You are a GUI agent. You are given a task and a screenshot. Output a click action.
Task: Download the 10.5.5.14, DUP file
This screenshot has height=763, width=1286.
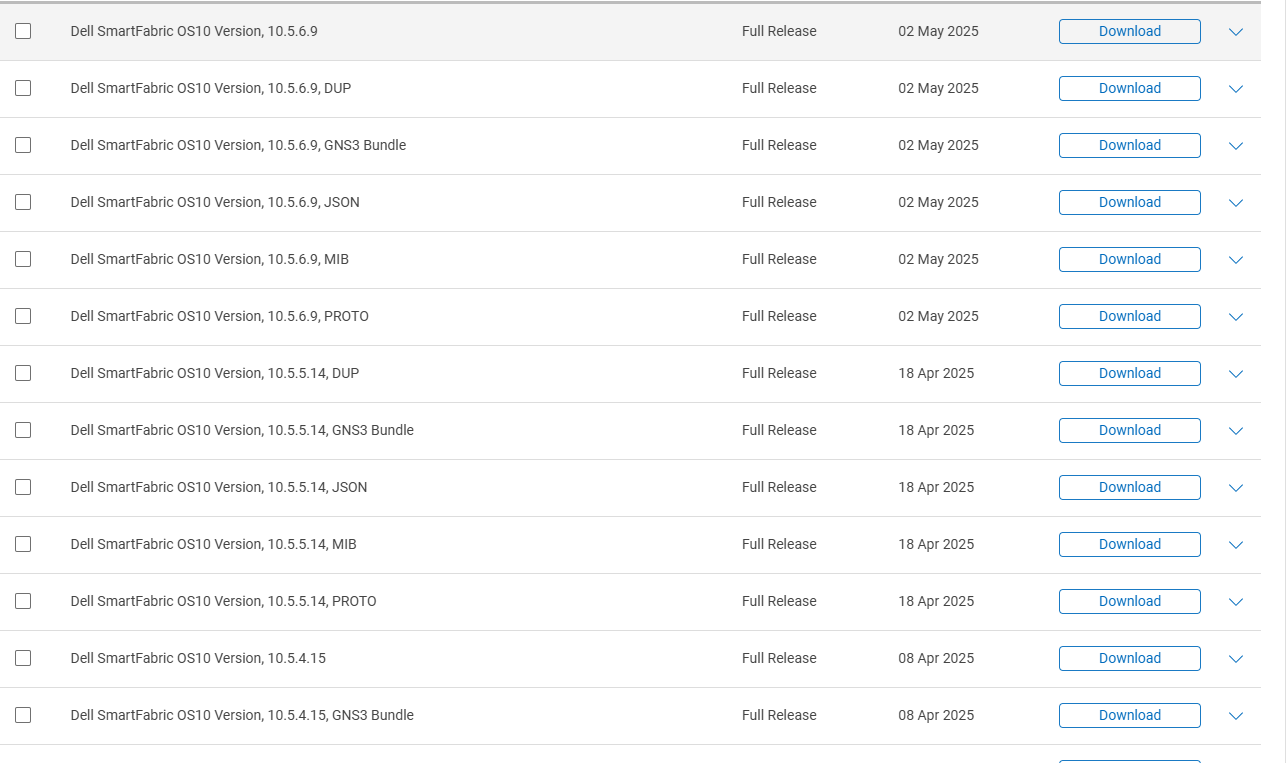pyautogui.click(x=1130, y=373)
